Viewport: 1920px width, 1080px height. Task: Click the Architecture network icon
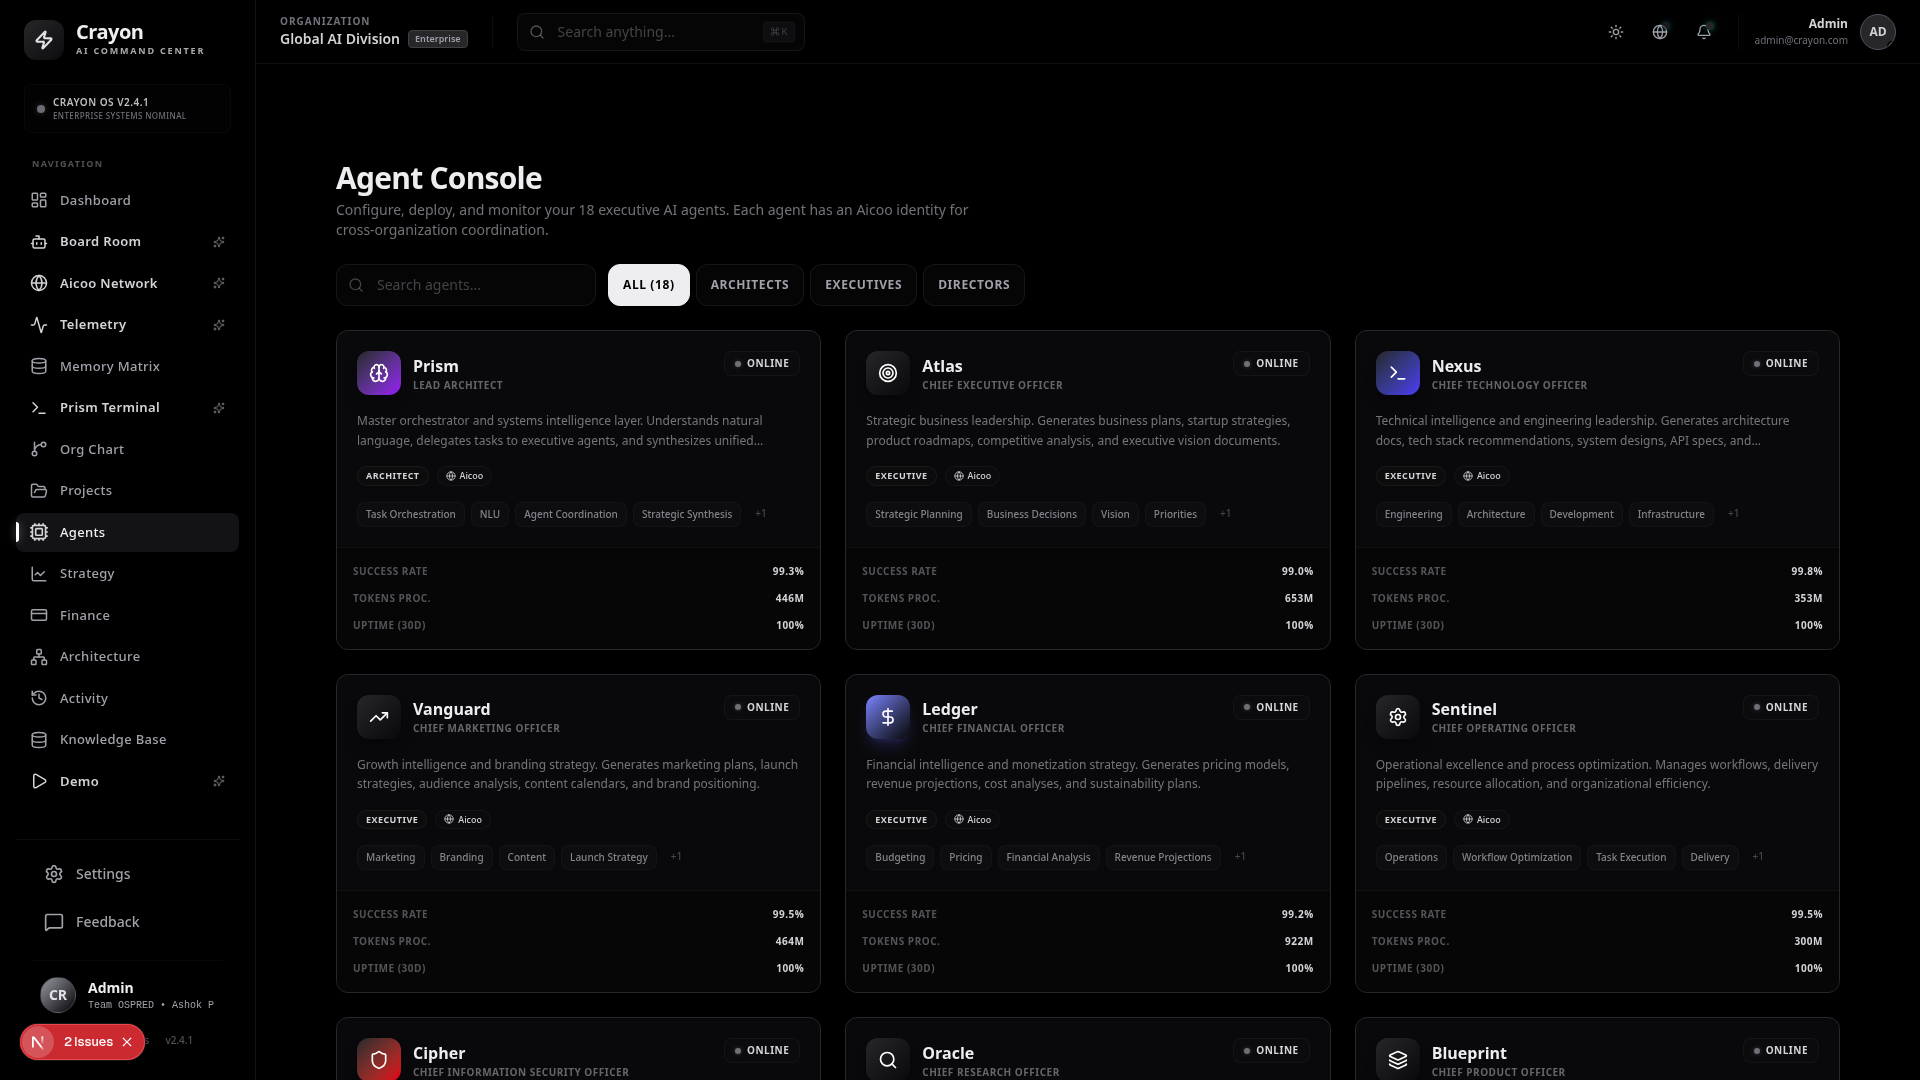pos(39,657)
